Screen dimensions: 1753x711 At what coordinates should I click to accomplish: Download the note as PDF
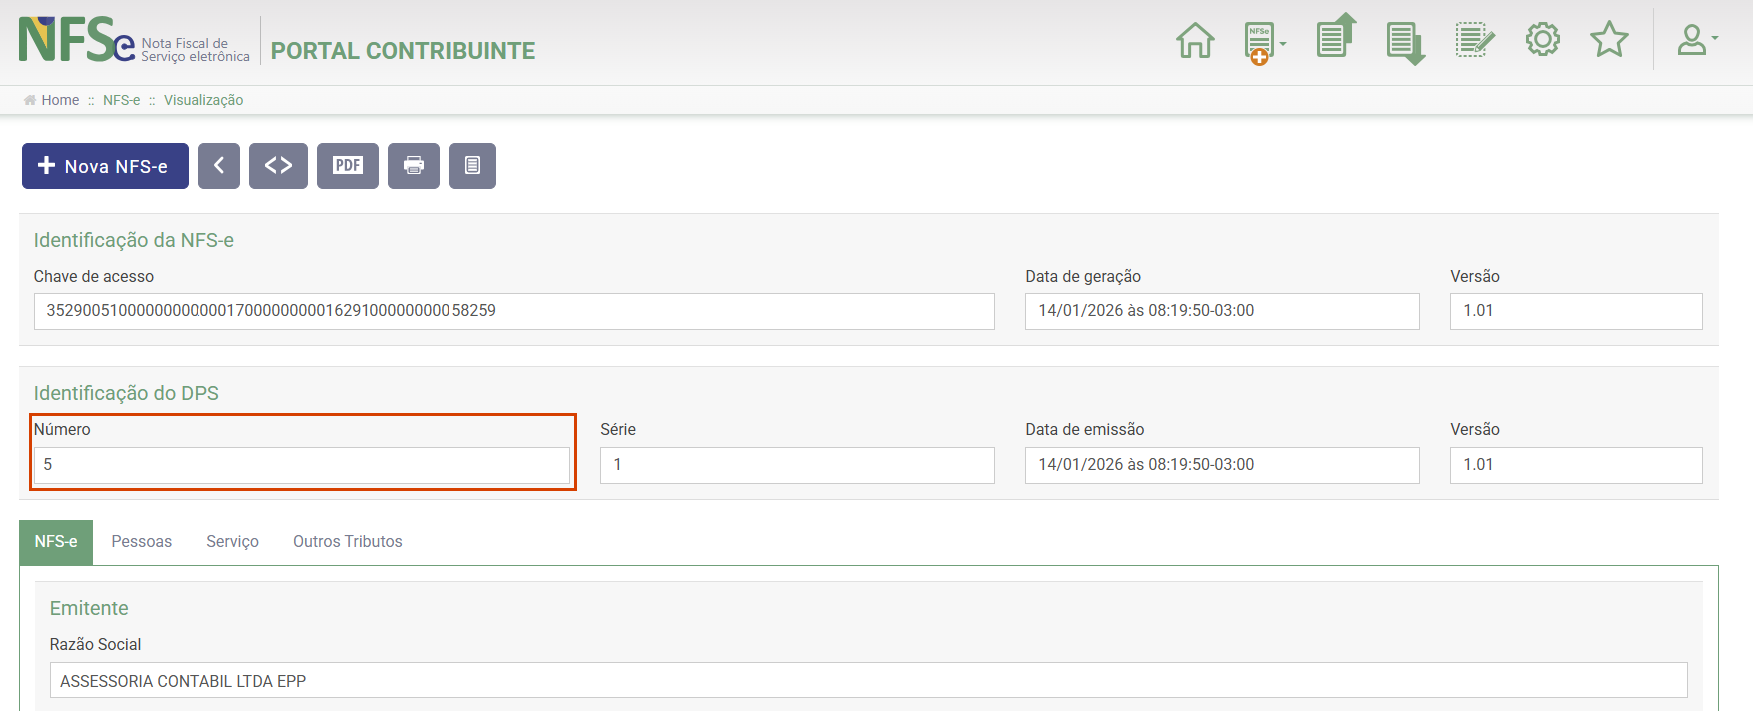[347, 166]
